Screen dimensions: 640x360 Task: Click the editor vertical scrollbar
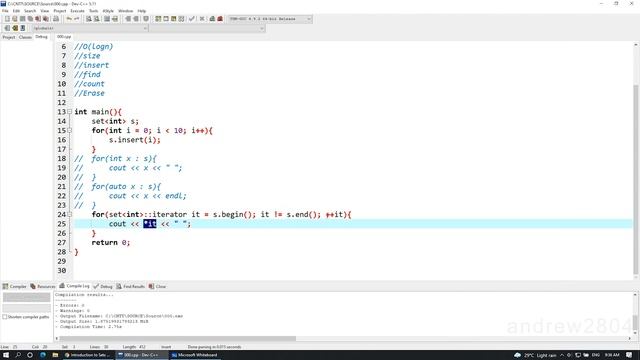(636, 180)
